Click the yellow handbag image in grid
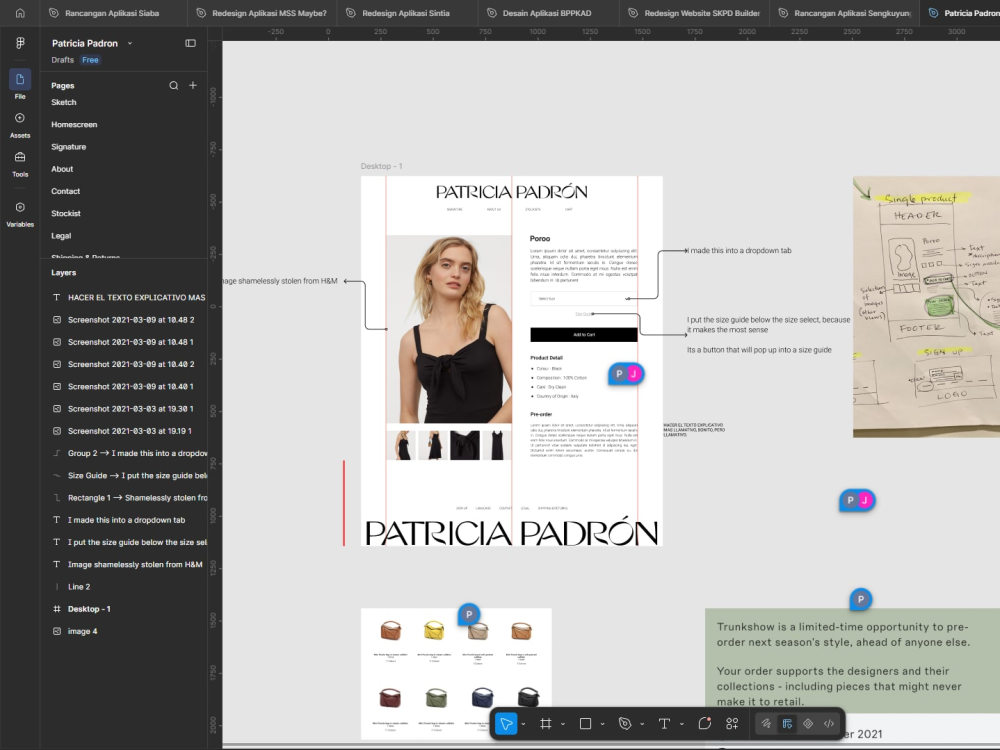This screenshot has height=750, width=1000. (x=434, y=631)
